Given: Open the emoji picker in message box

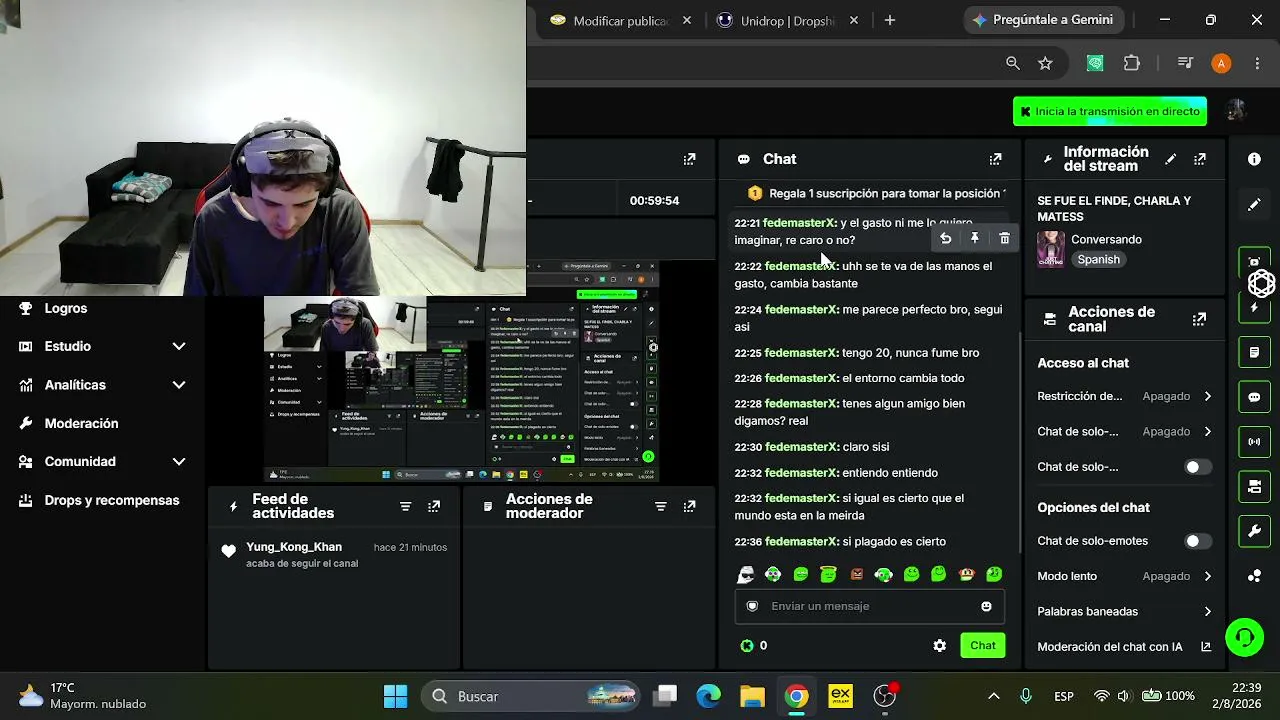Looking at the screenshot, I should coord(986,606).
